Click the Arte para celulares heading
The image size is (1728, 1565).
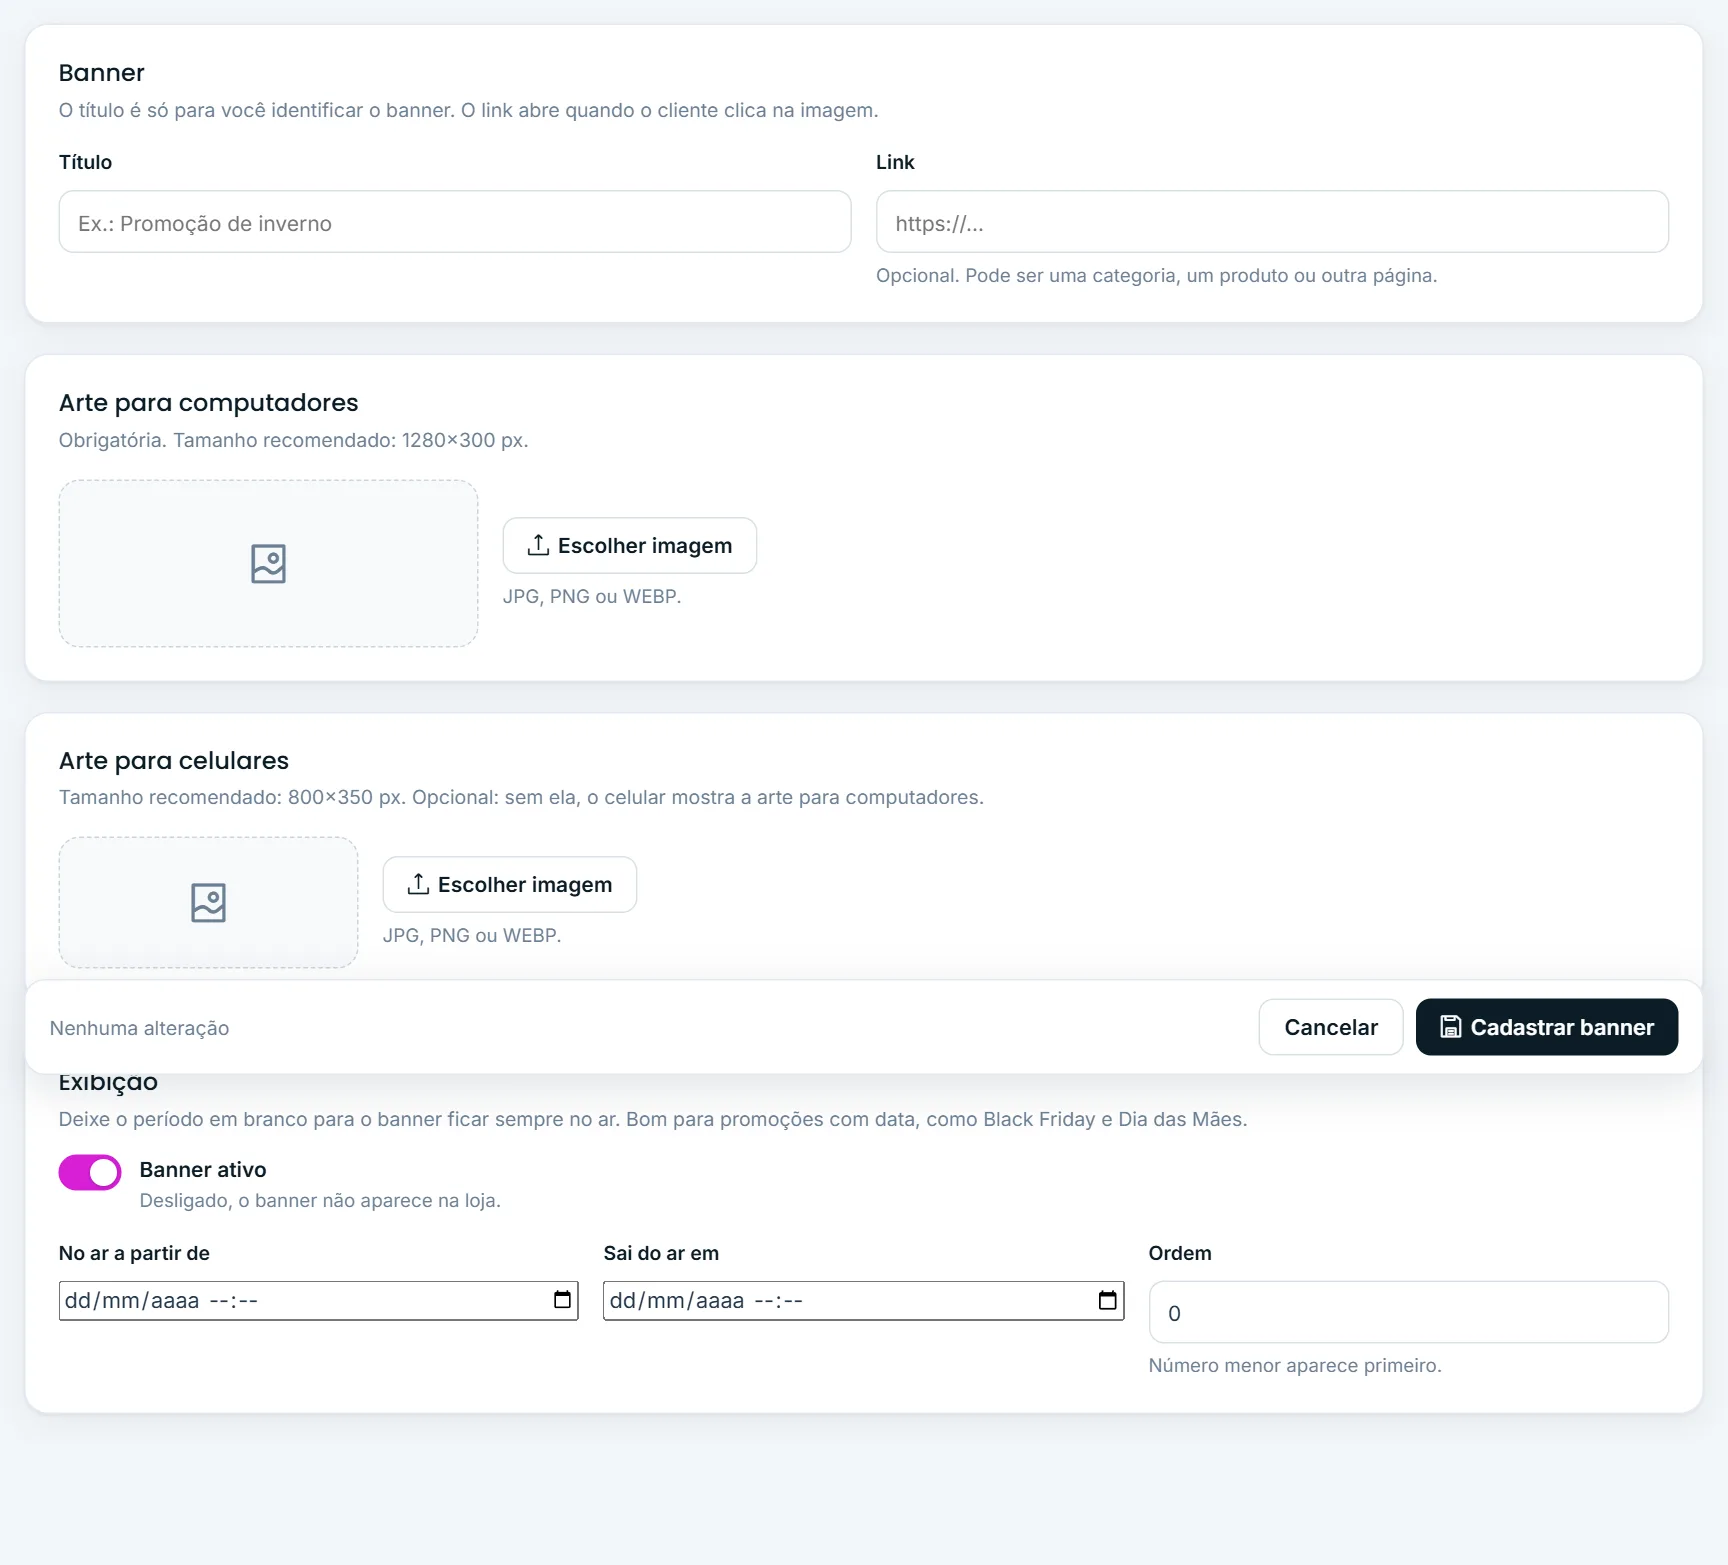(174, 761)
